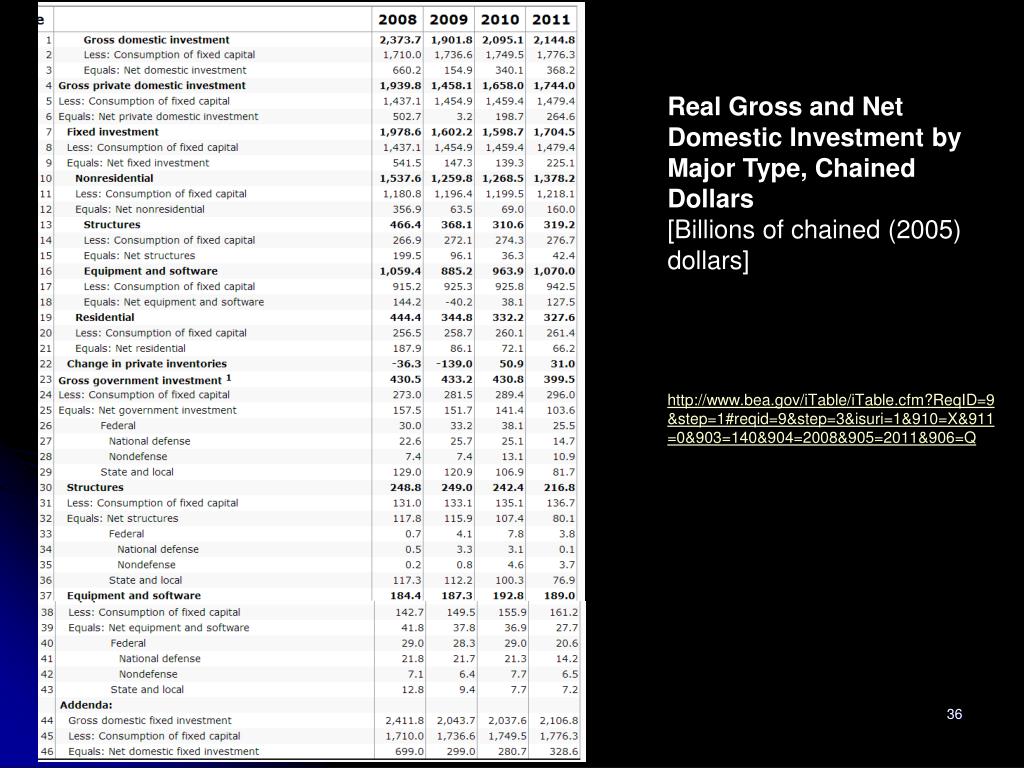
Task: Select the Equals: Net government investment label
Action: click(x=148, y=411)
